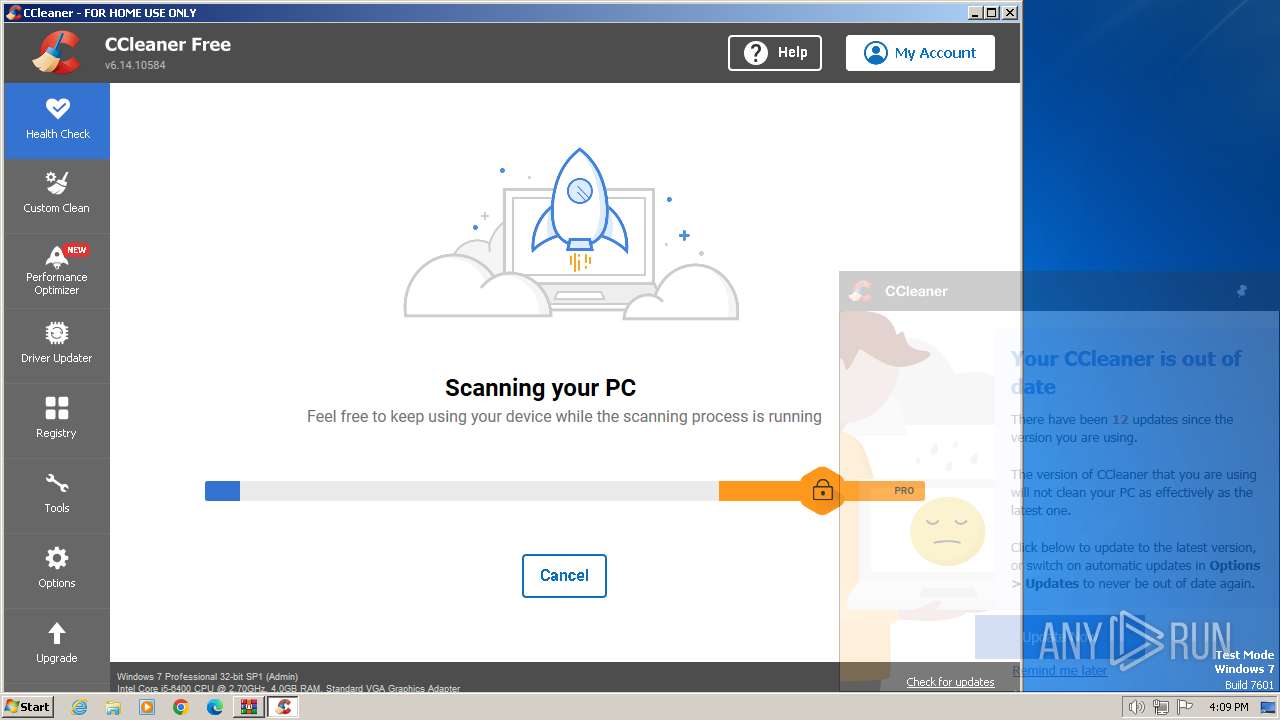Open the Registry section
The width and height of the screenshot is (1280, 720).
(x=57, y=421)
